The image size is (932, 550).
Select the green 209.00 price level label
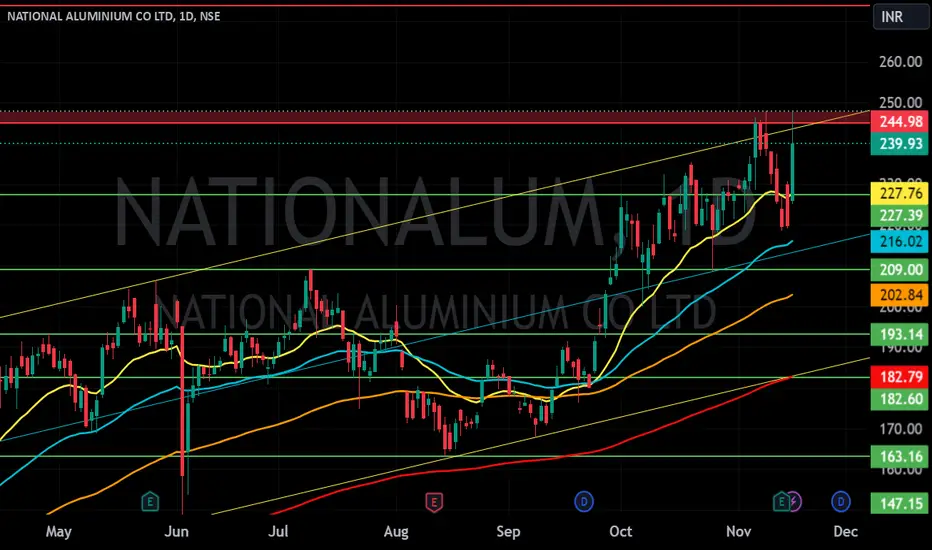click(x=900, y=269)
